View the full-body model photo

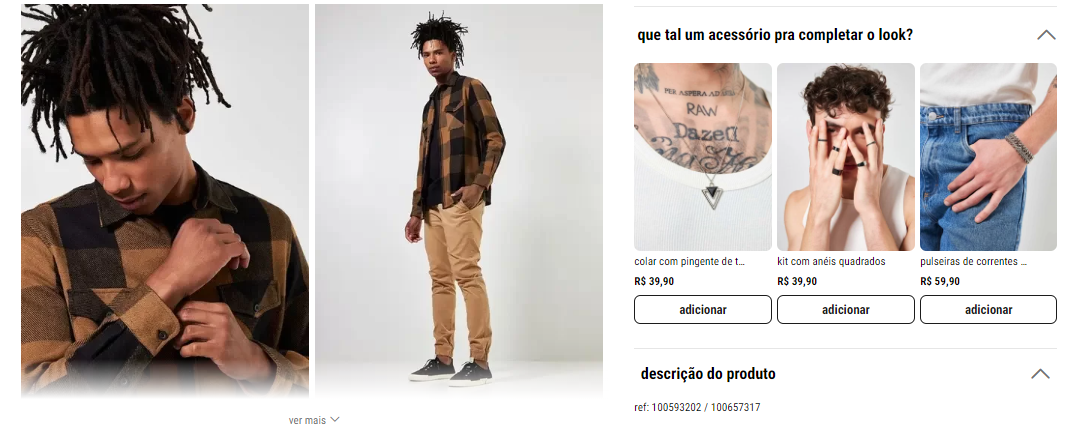tap(459, 201)
